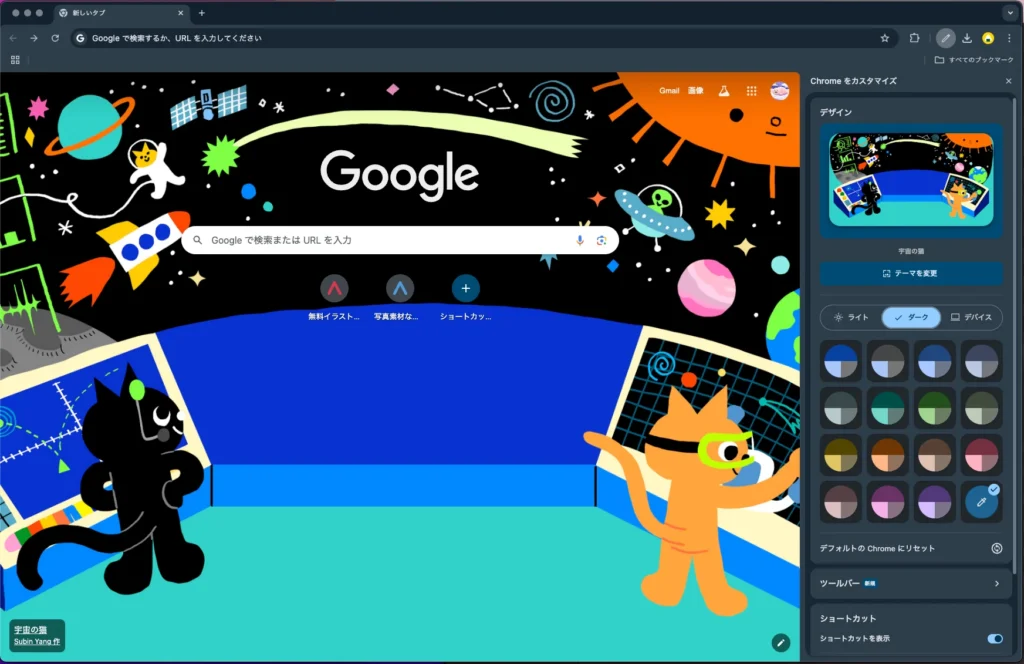Open the Google apps grid icon
Screen dimensions: 1024x664
pyautogui.click(x=751, y=91)
